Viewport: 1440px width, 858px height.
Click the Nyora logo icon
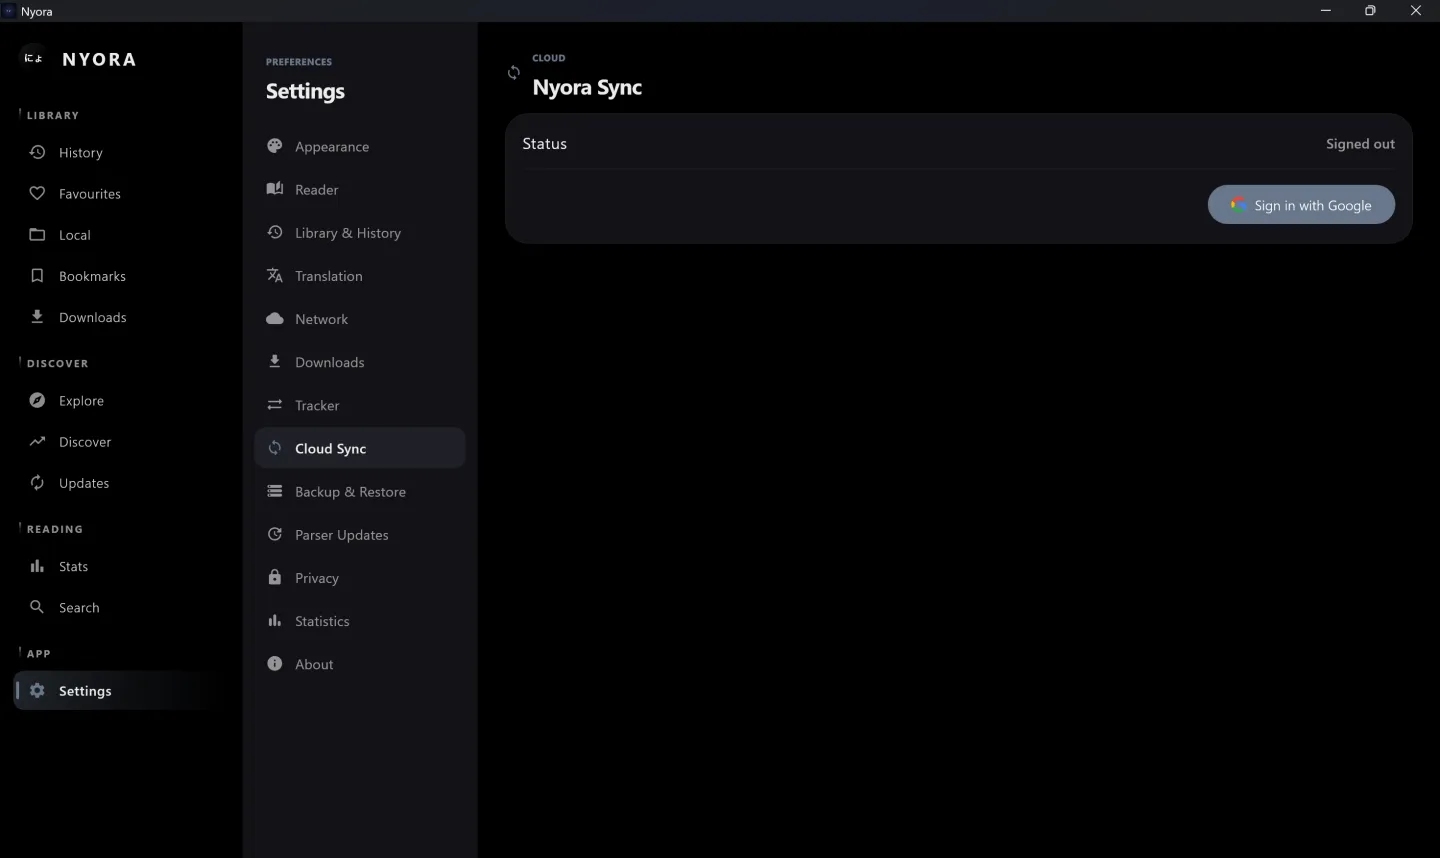[33, 58]
